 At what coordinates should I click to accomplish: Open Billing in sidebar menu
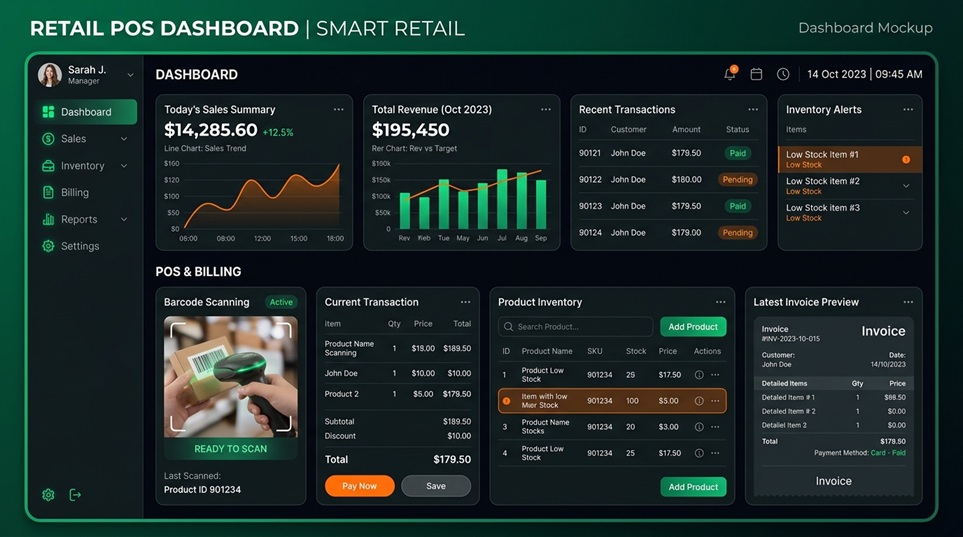(85, 192)
